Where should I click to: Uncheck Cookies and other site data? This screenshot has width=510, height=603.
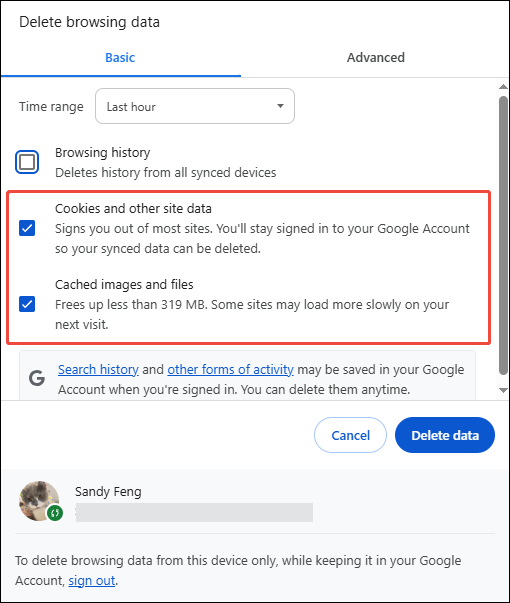(x=27, y=228)
